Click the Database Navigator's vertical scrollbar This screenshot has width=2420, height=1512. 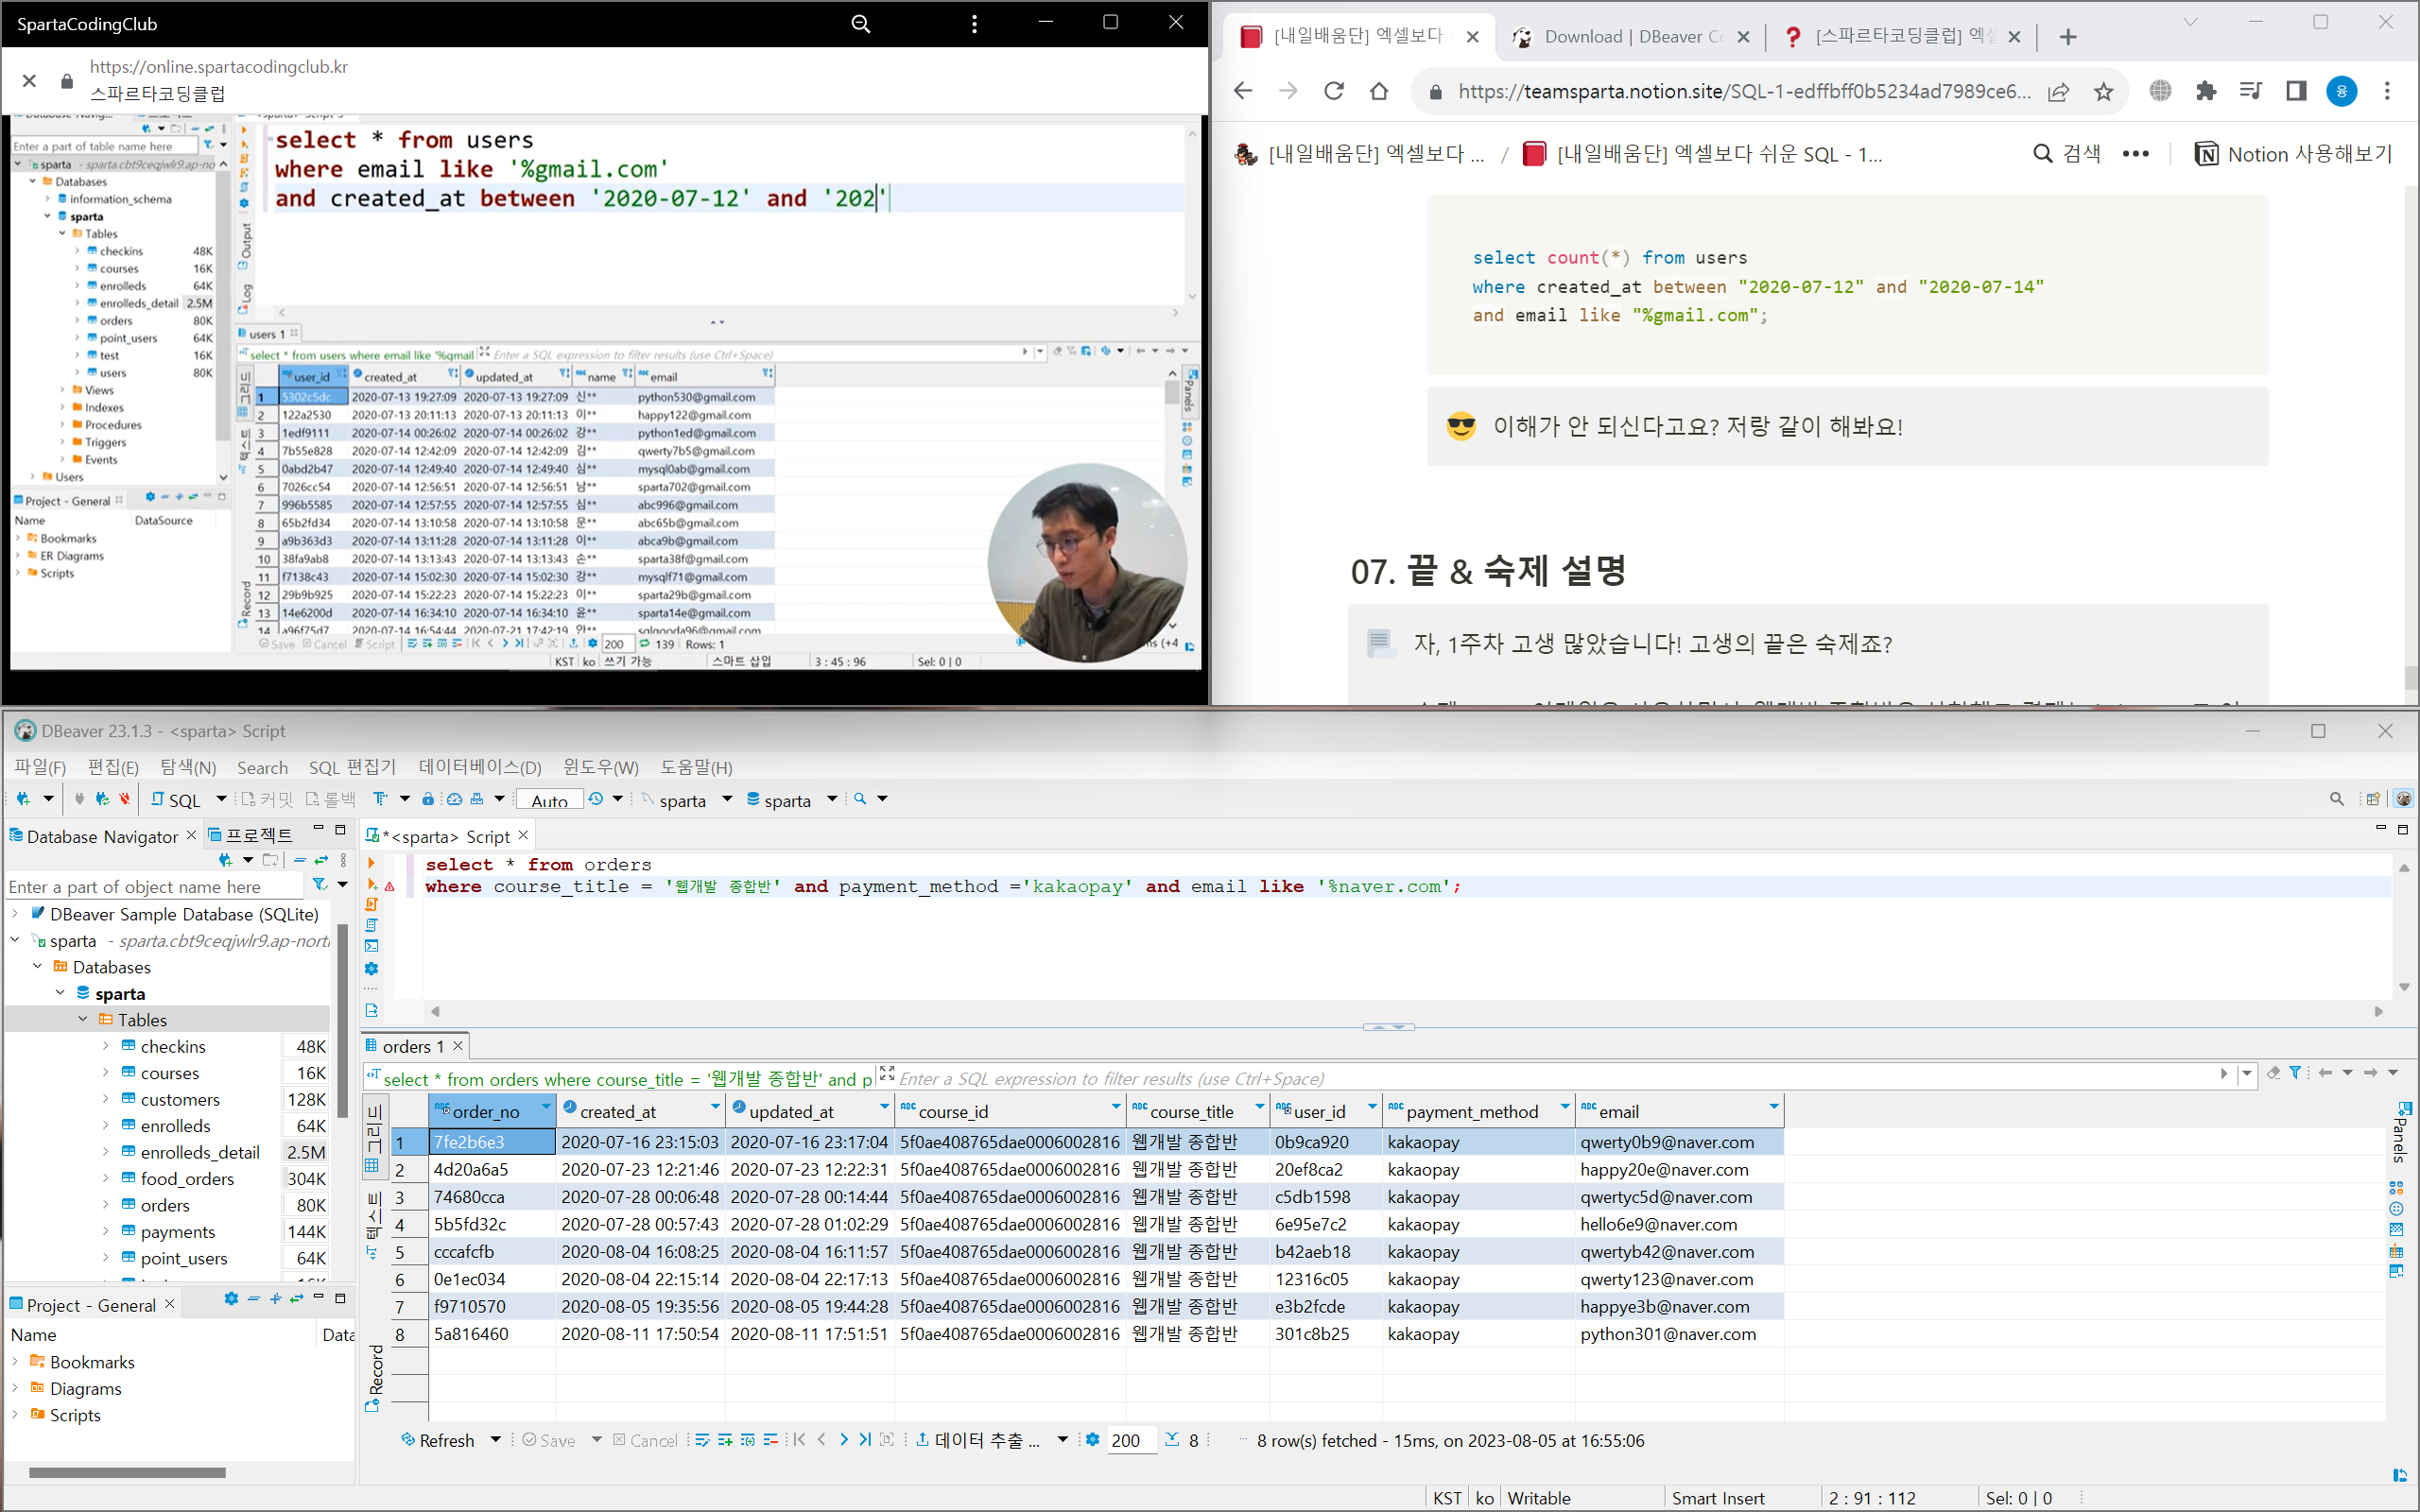point(342,1020)
